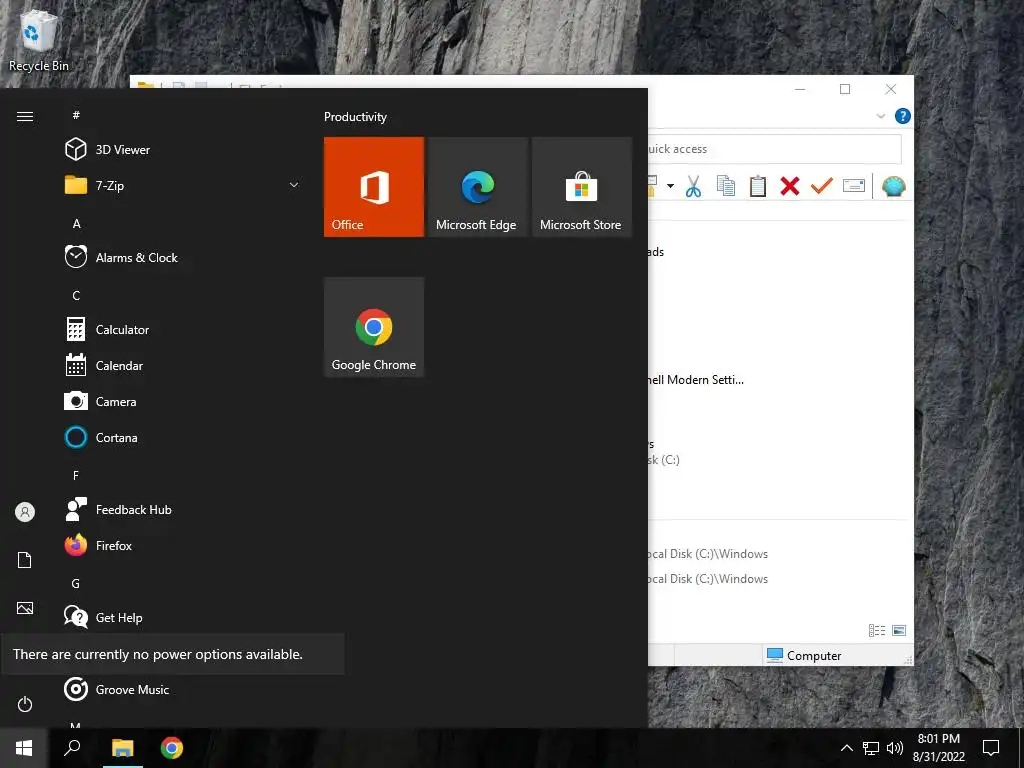Click the Copy icon in Explorer toolbar
Image resolution: width=1024 pixels, height=768 pixels.
[x=726, y=187]
